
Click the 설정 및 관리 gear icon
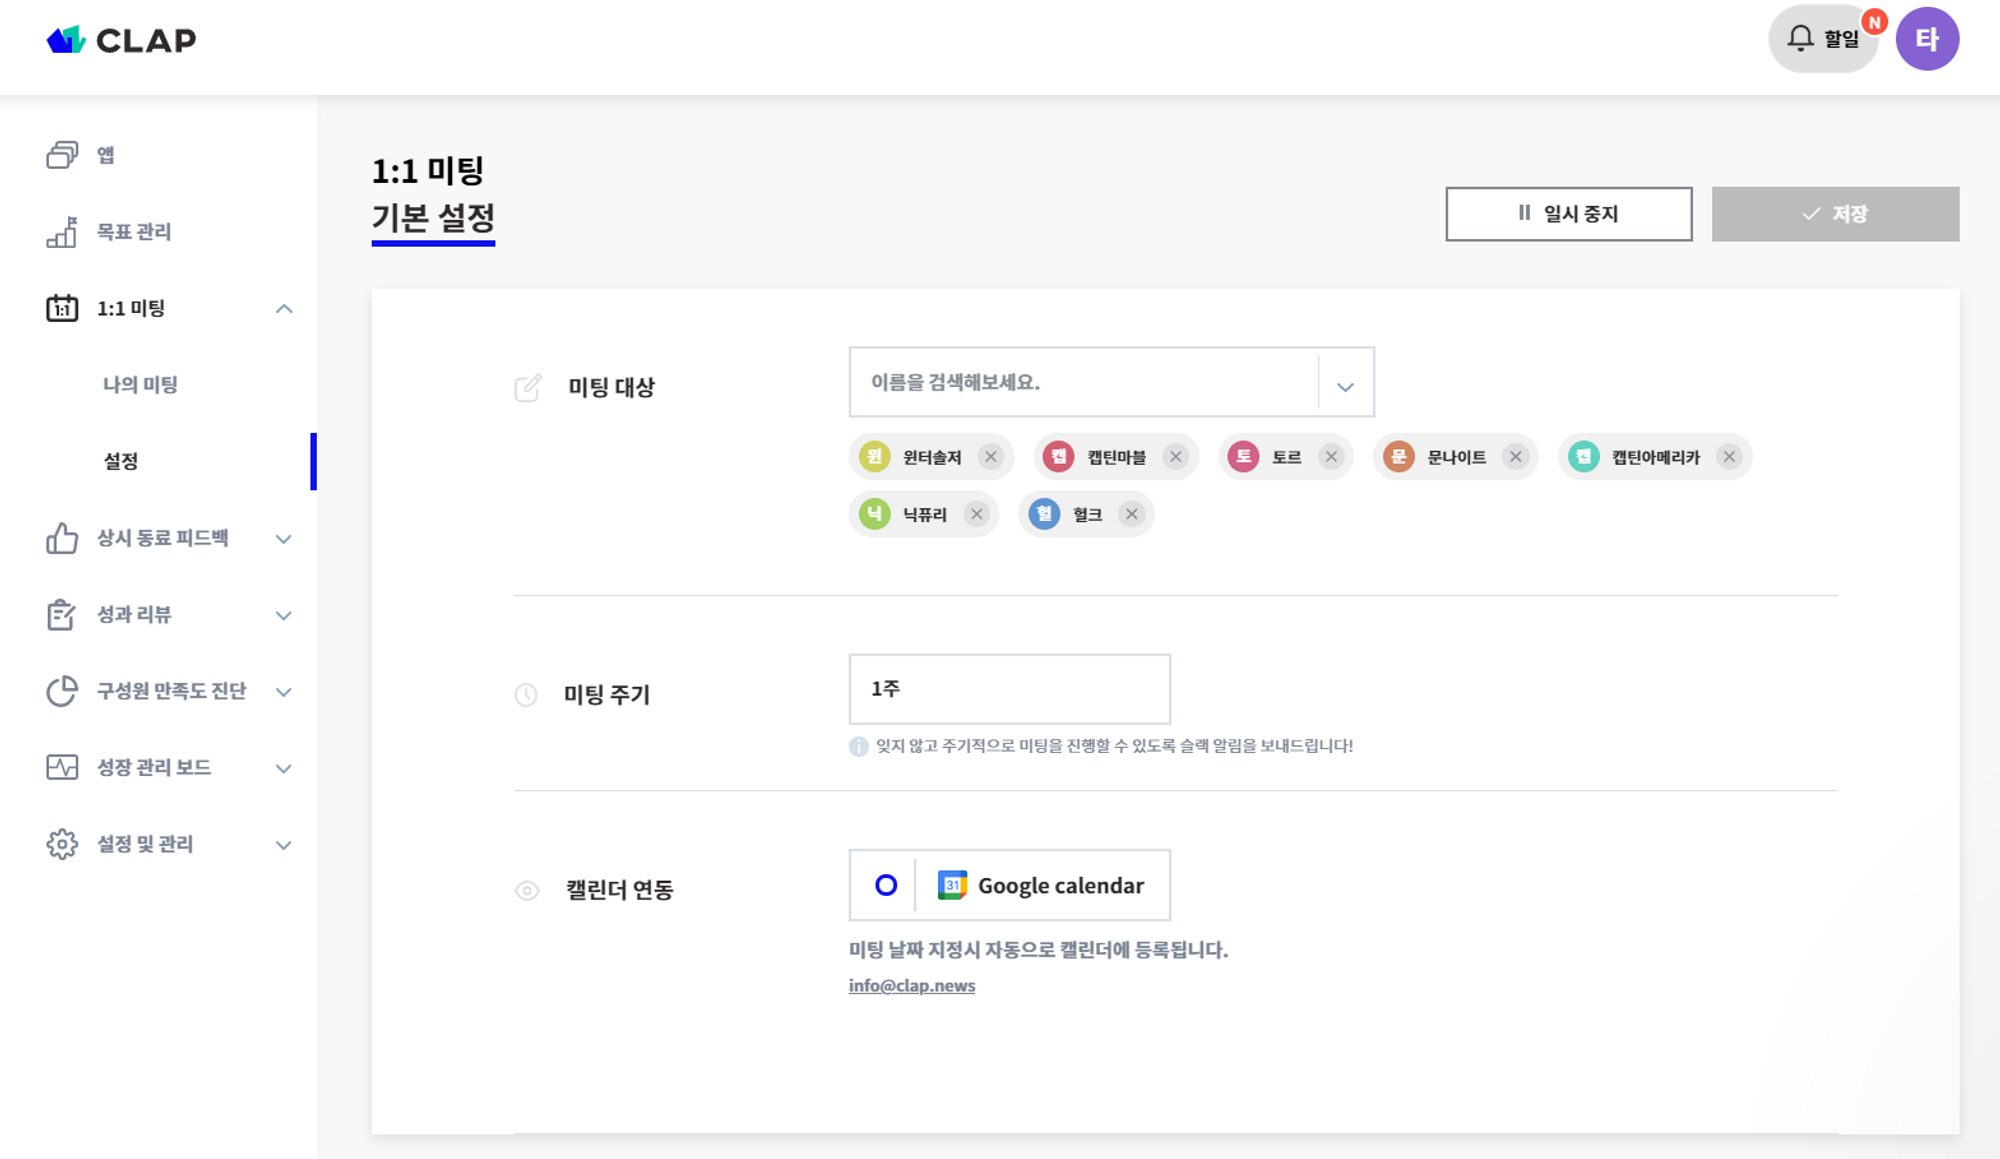(62, 844)
